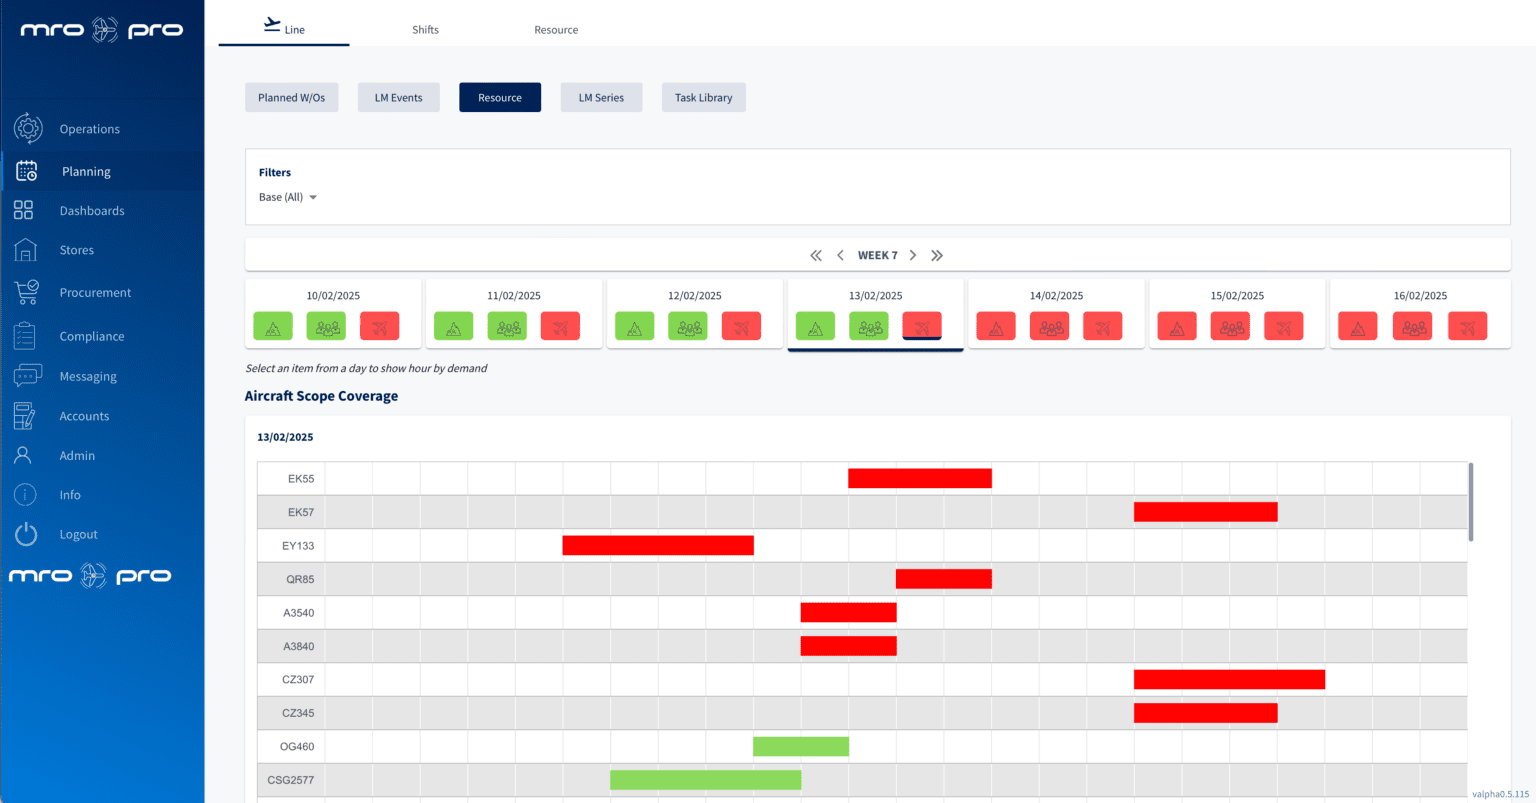This screenshot has height=803, width=1536.
Task: Click the Logout power icon
Action: click(26, 534)
